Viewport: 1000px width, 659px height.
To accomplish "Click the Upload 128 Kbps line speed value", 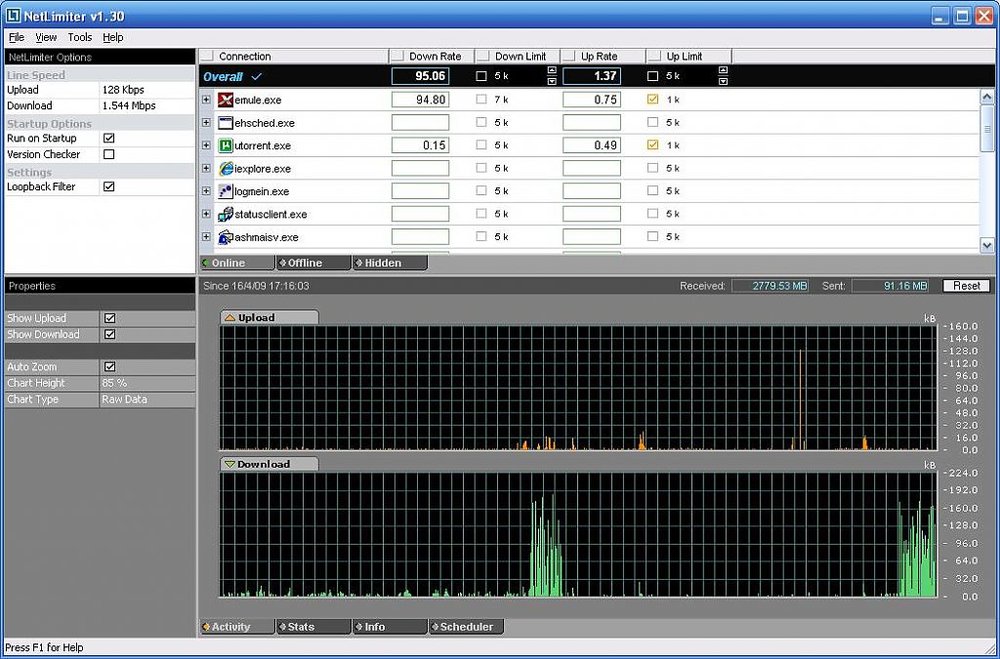I will tap(123, 90).
